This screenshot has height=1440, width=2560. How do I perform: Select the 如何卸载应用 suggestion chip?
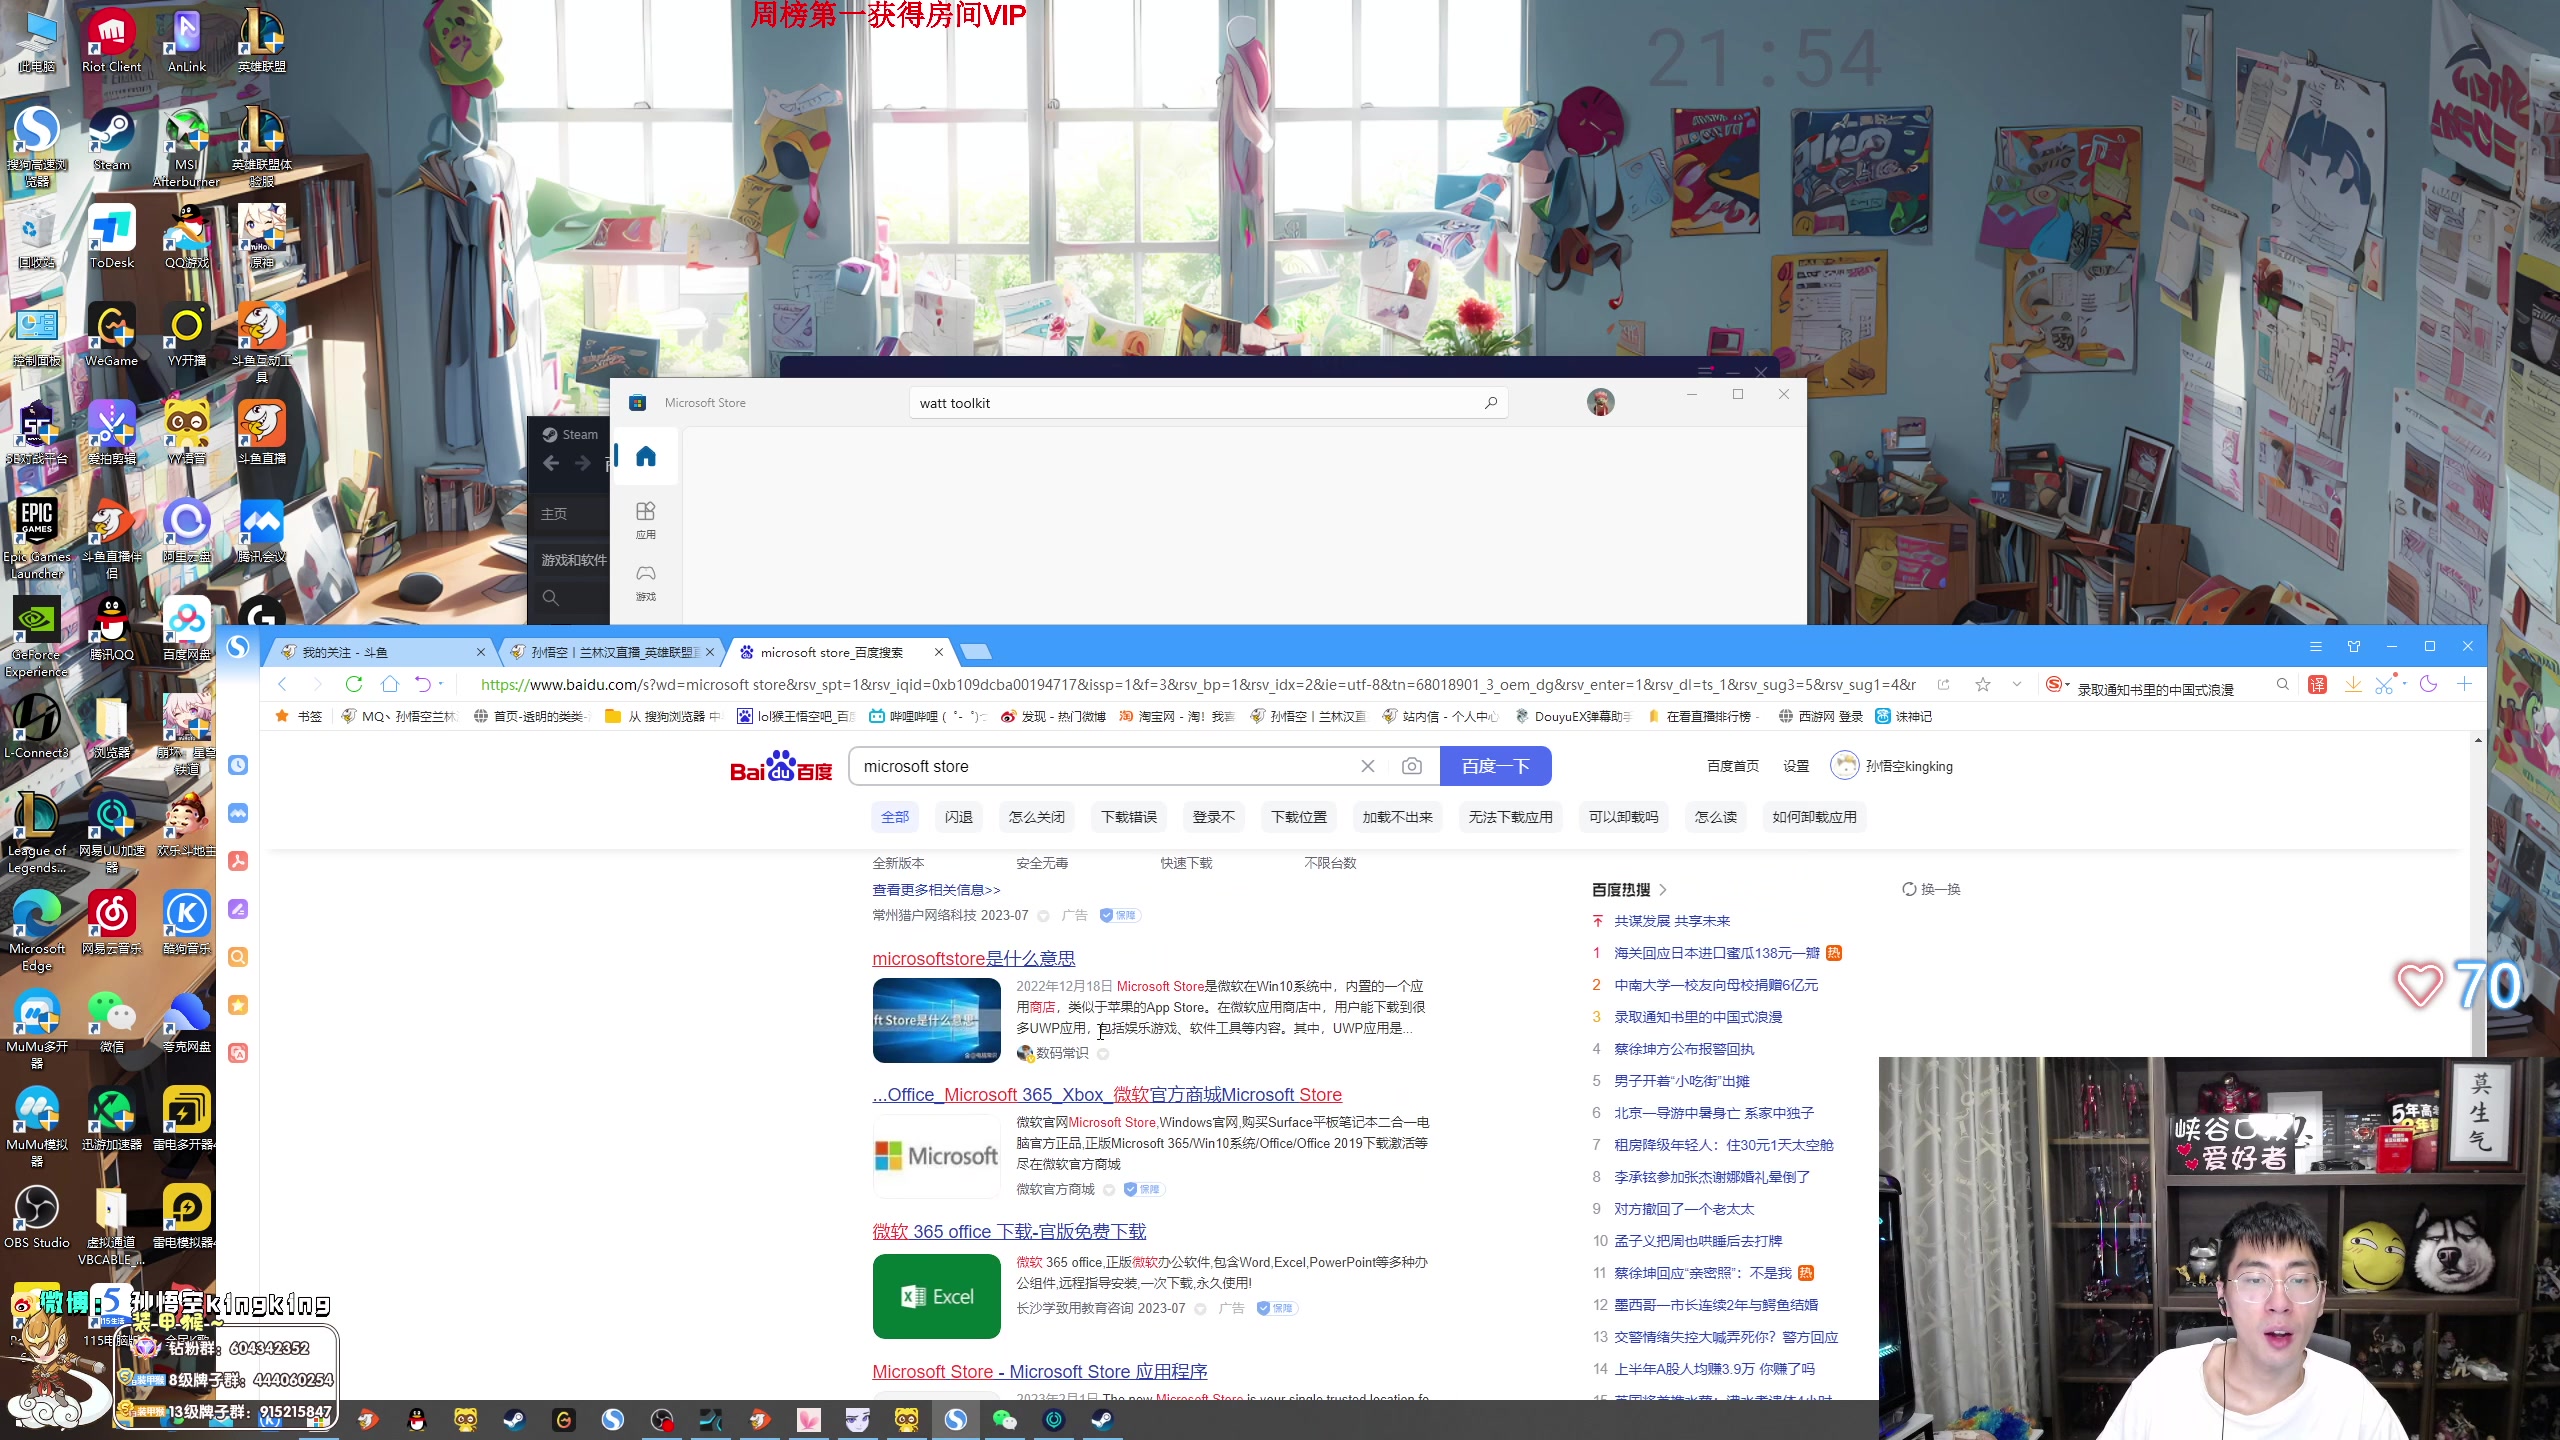[1814, 817]
